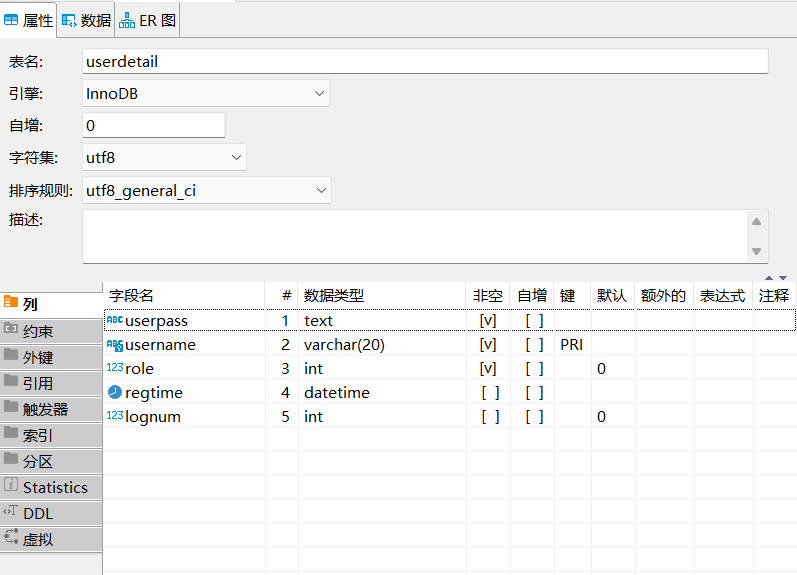Click the 约束 sidebar icon
Image resolution: width=797 pixels, height=575 pixels.
pos(11,328)
